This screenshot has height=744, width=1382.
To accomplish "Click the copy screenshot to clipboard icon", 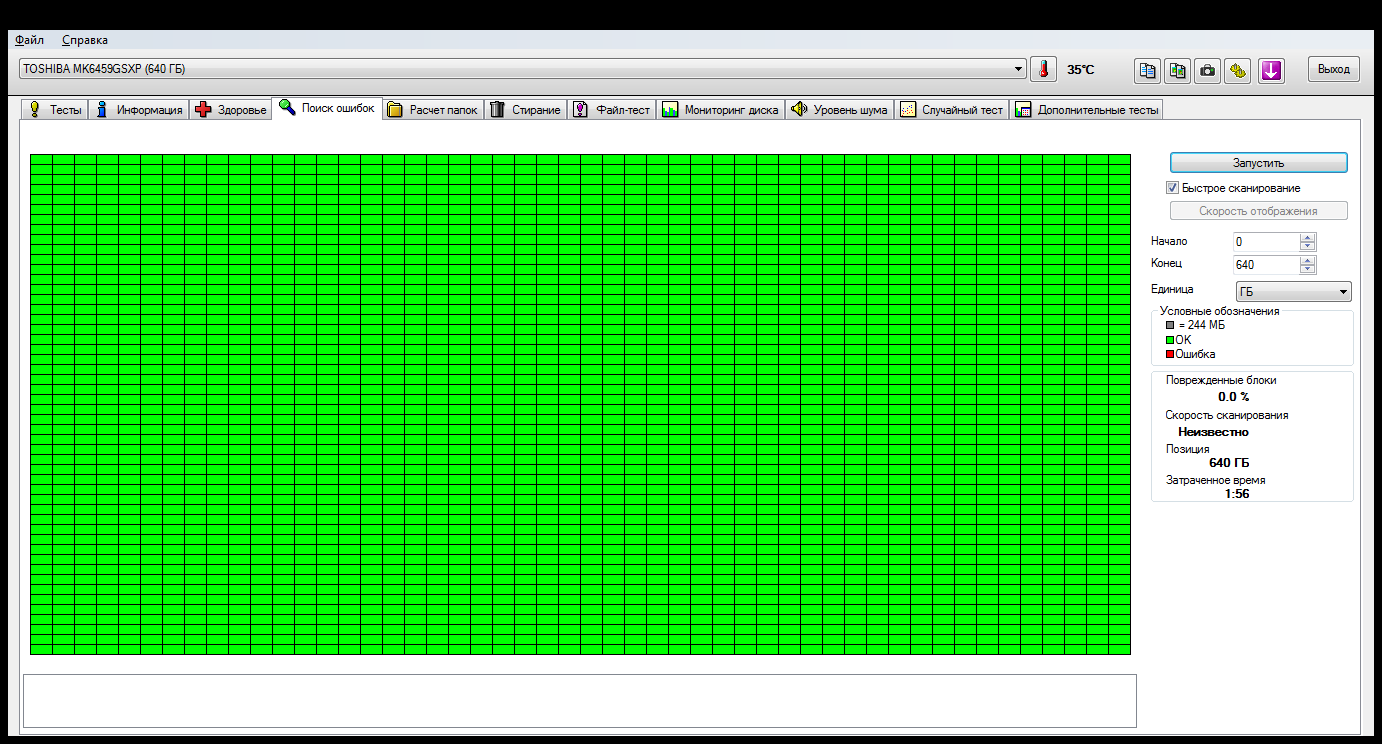I will click(x=1178, y=70).
